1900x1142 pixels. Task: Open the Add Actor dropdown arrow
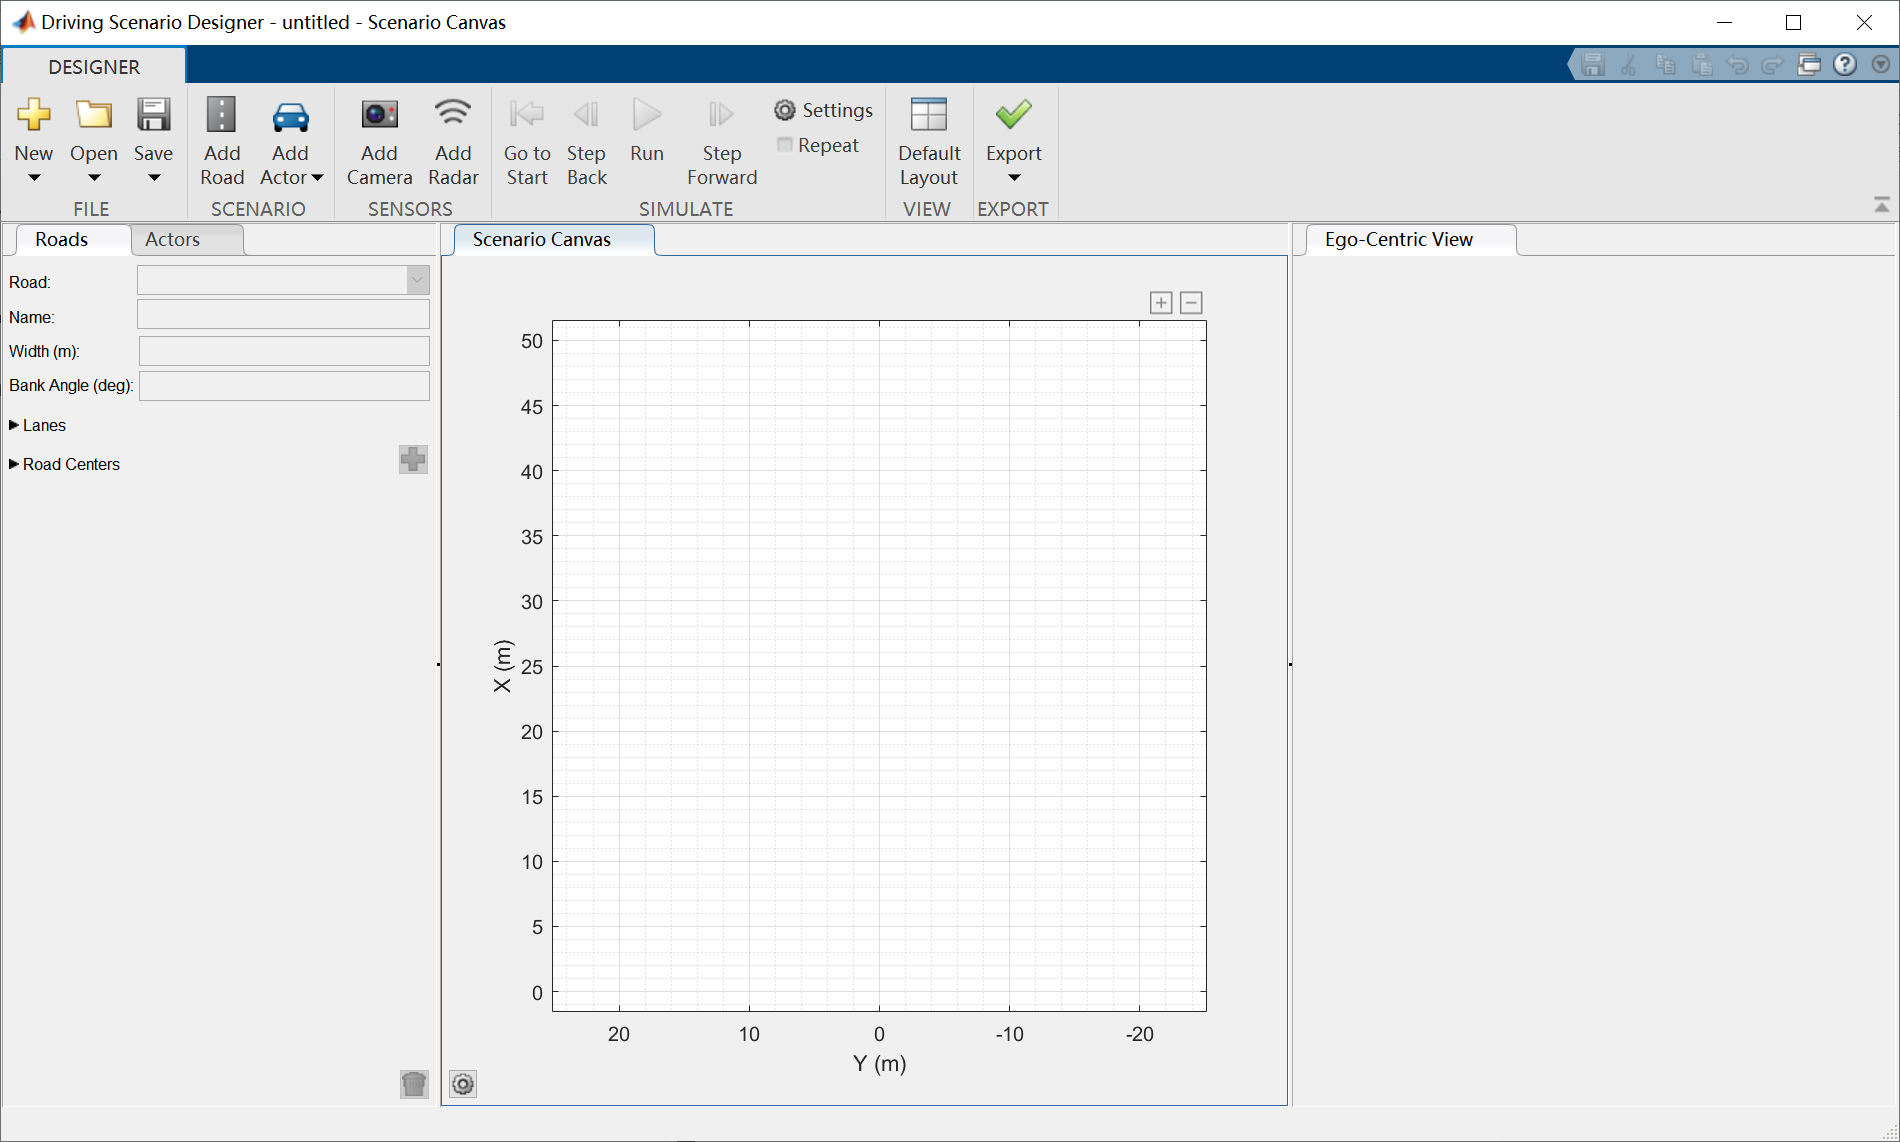(317, 178)
